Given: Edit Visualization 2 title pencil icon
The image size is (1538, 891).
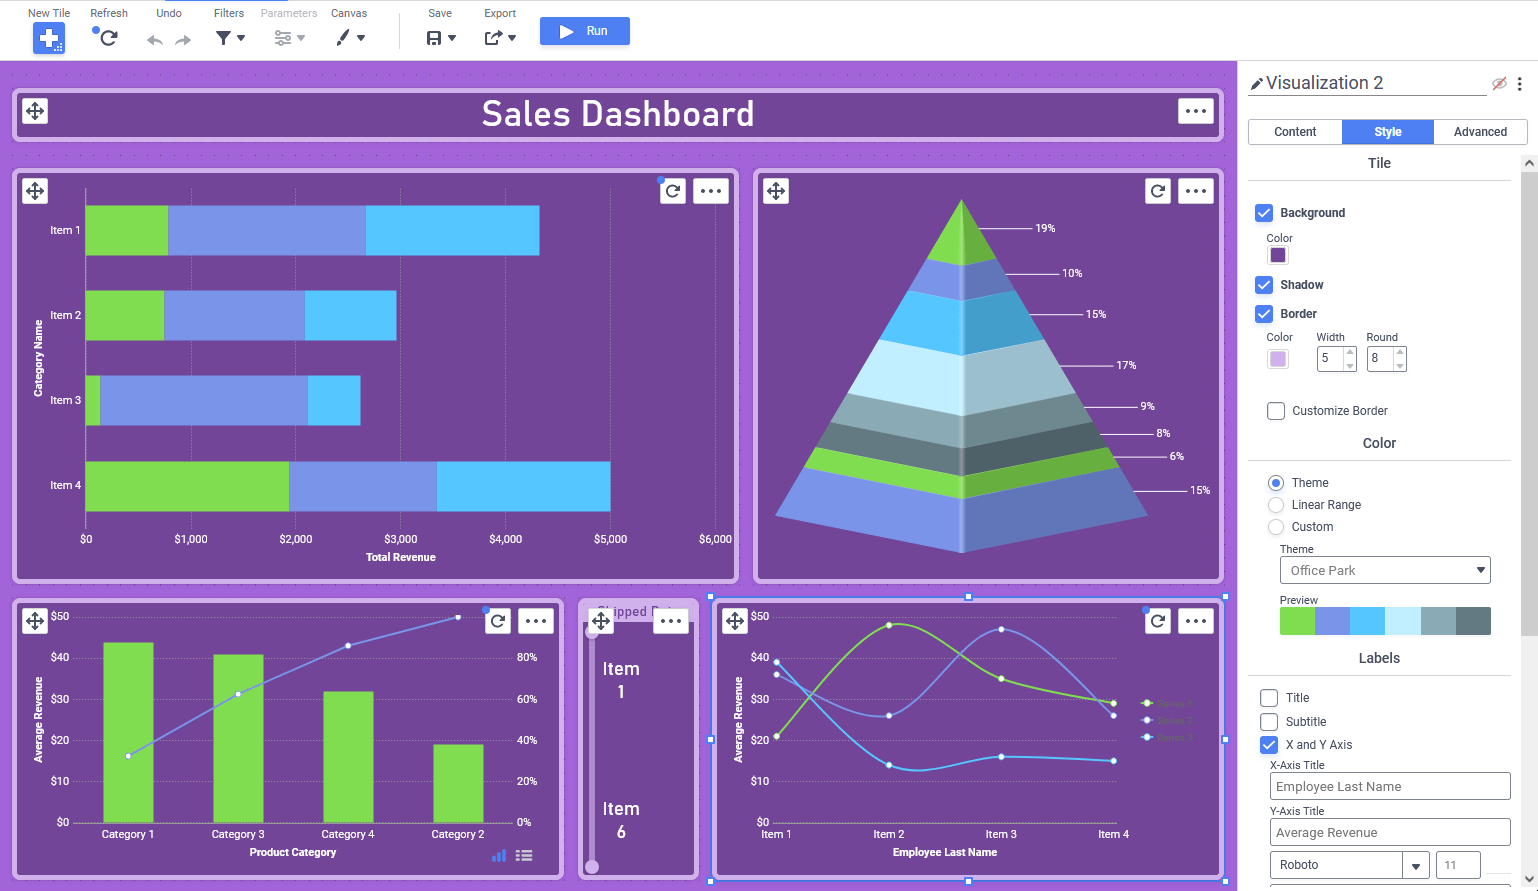Looking at the screenshot, I should coord(1257,84).
